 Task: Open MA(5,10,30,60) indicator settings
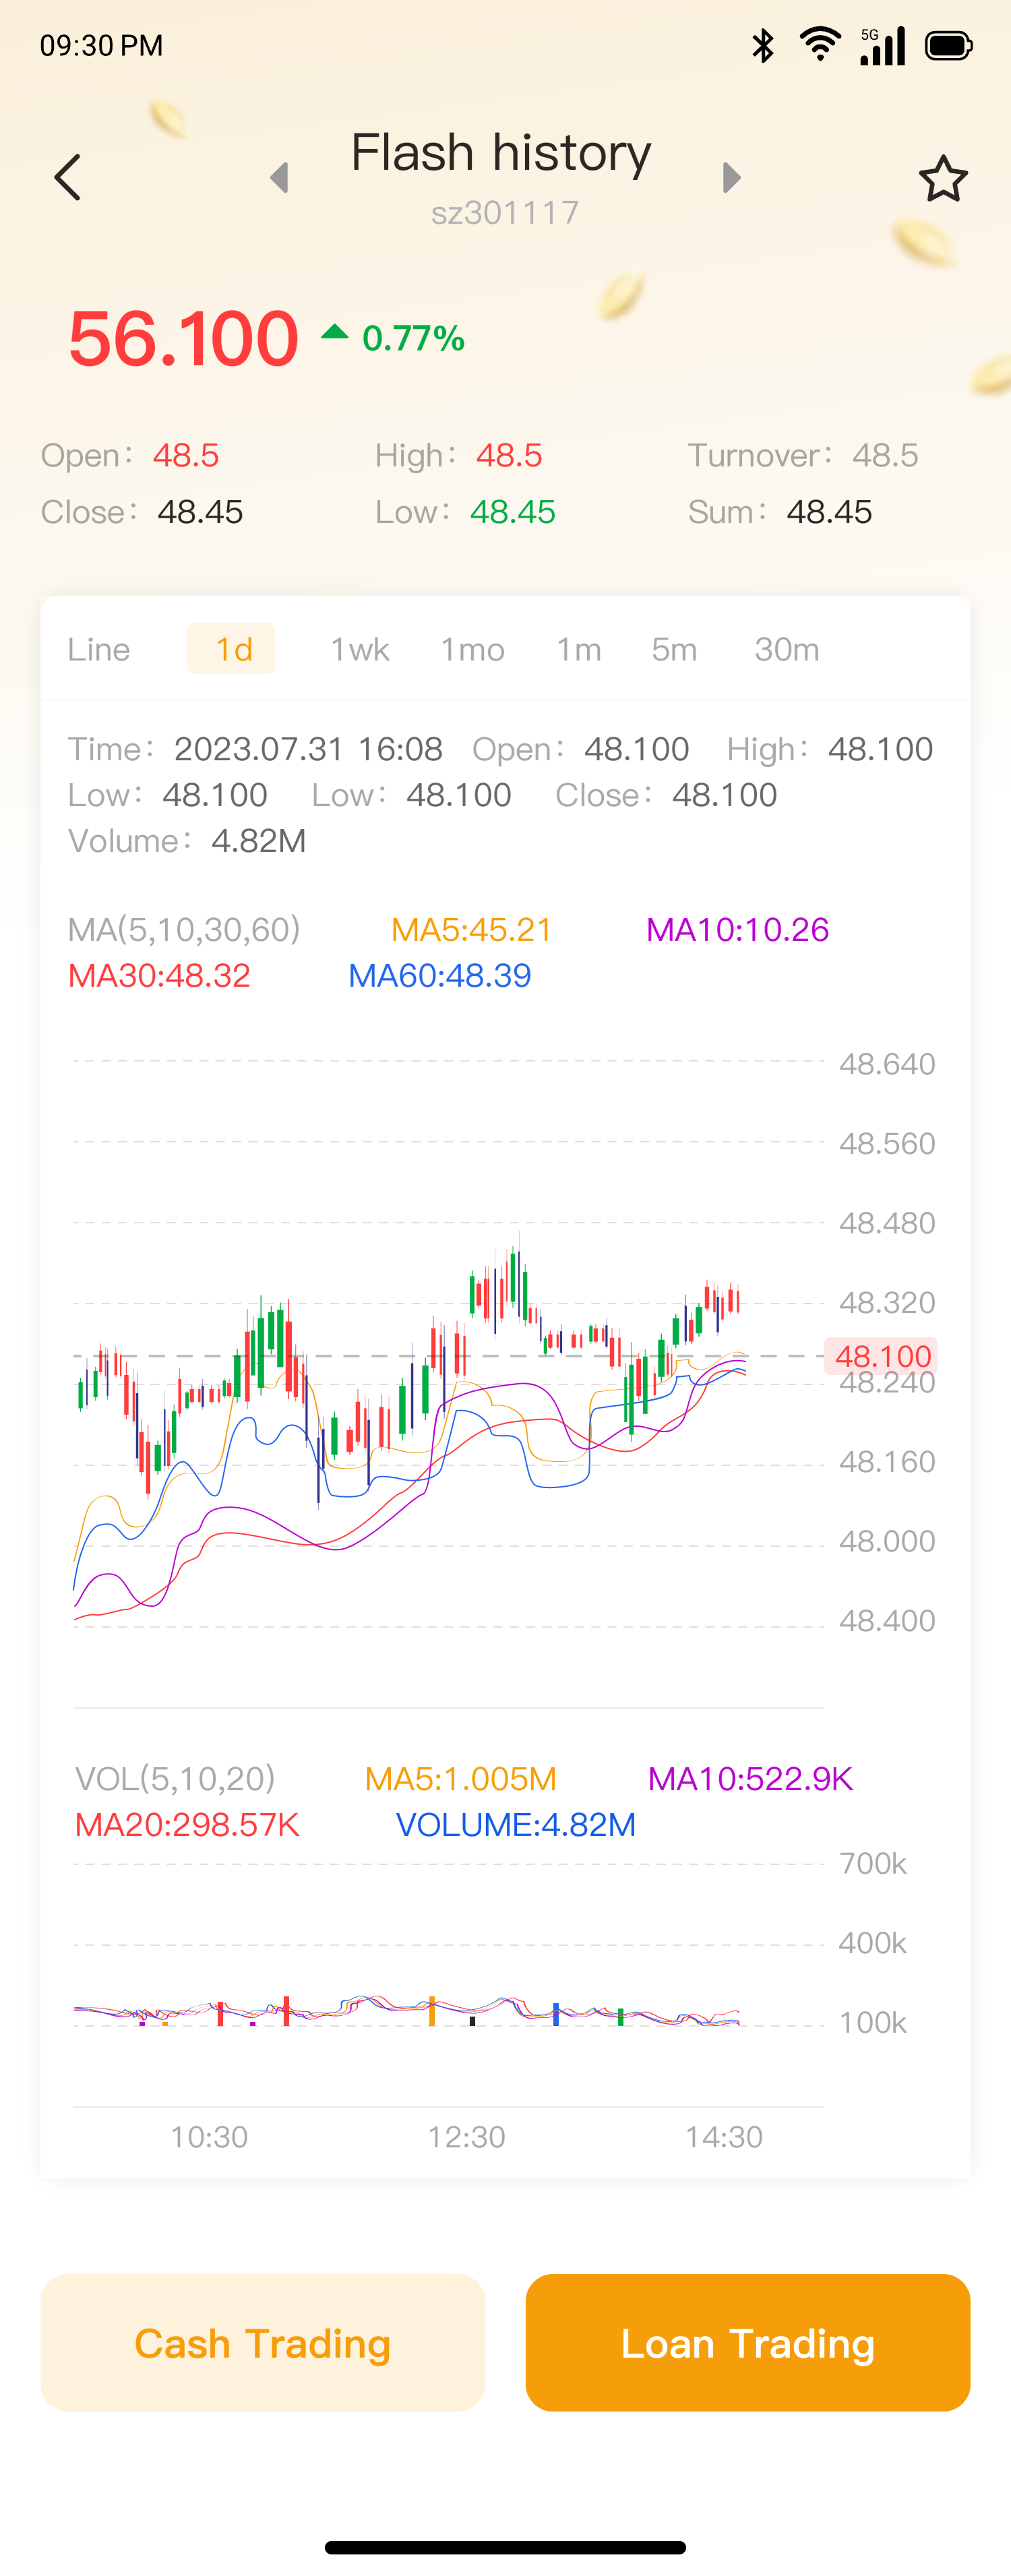click(x=184, y=929)
